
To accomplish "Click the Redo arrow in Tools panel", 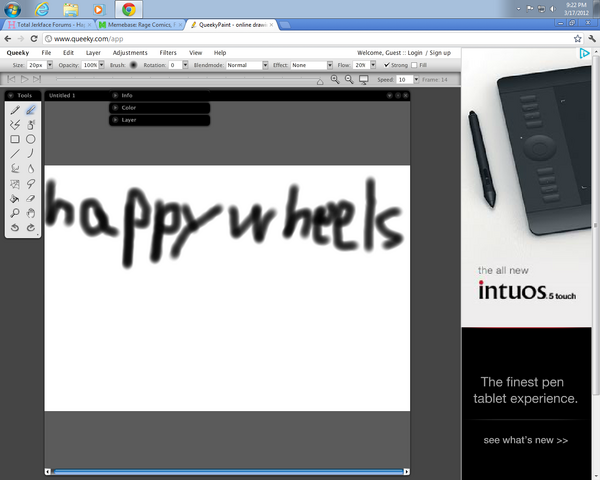I will tap(31, 227).
